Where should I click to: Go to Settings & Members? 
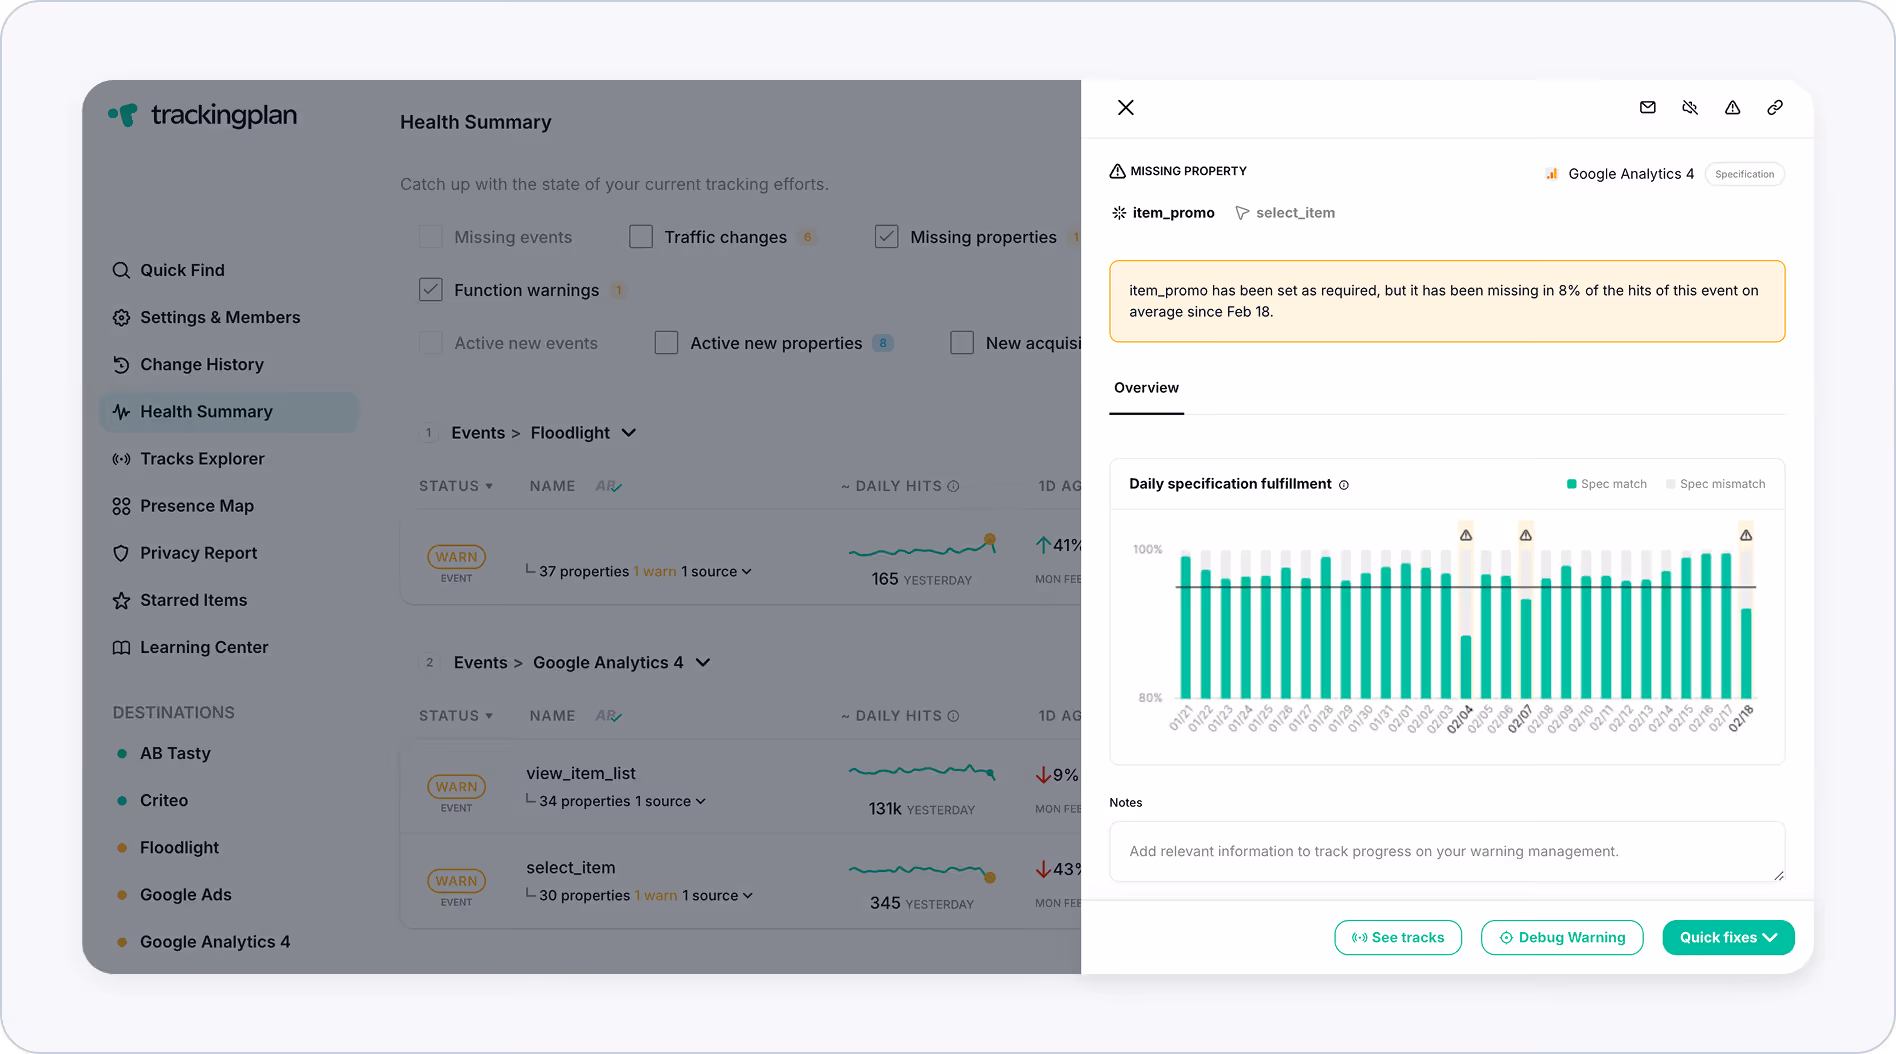coord(220,317)
